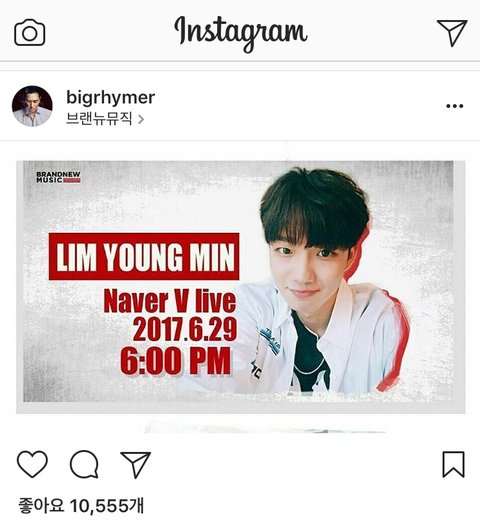This screenshot has width=480, height=525.
Task: Open the 브랜뉴뮤직 location link
Action: [x=99, y=119]
